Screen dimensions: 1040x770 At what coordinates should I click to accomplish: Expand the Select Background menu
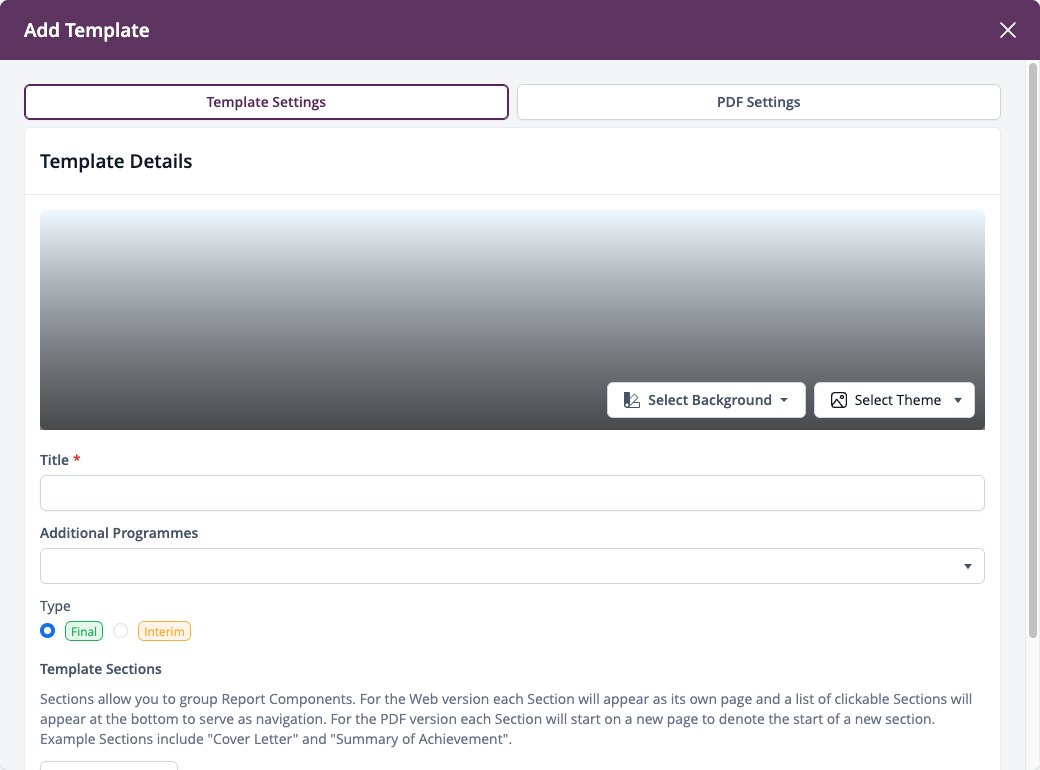pyautogui.click(x=706, y=400)
